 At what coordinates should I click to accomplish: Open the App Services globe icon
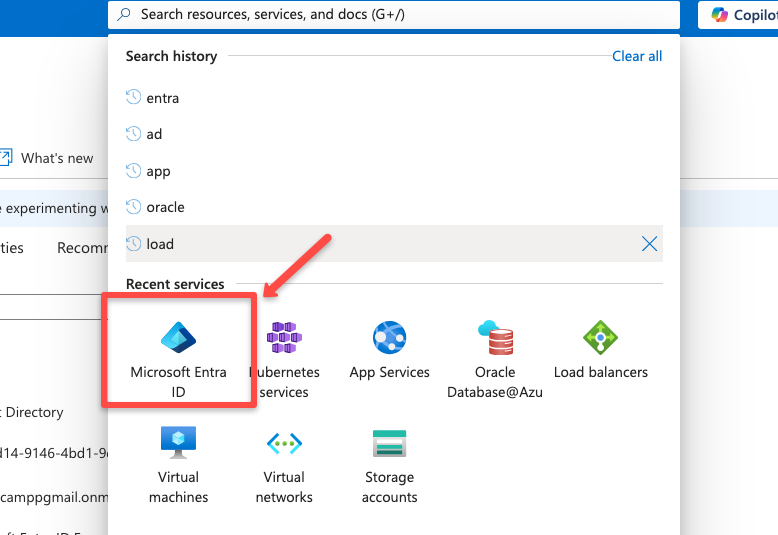click(389, 337)
